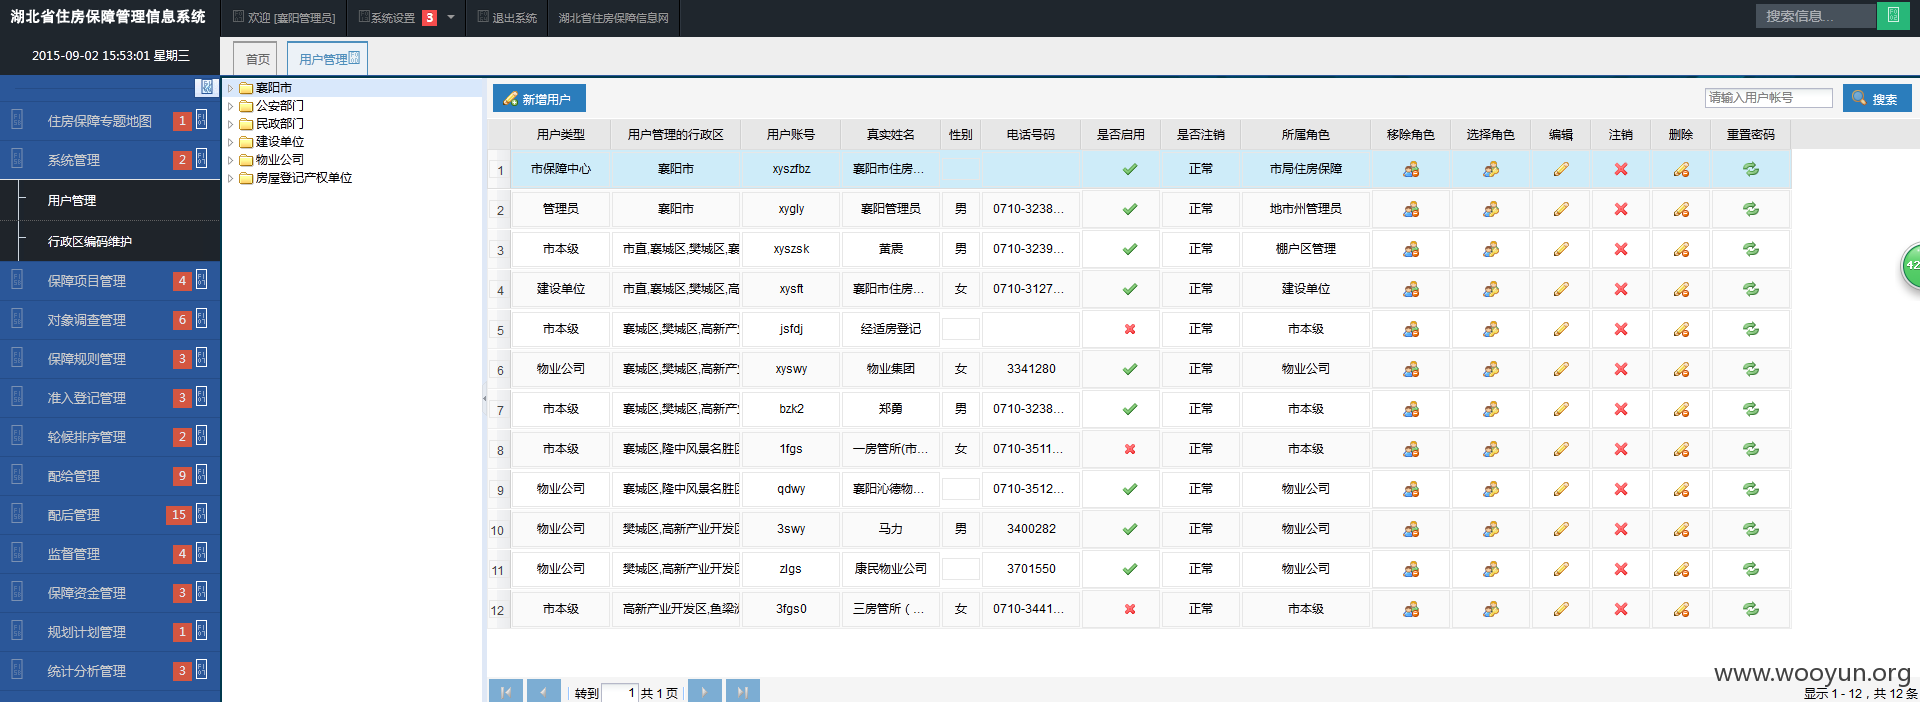The image size is (1920, 702).
Task: Select 郑勇 name cell
Action: coord(891,409)
